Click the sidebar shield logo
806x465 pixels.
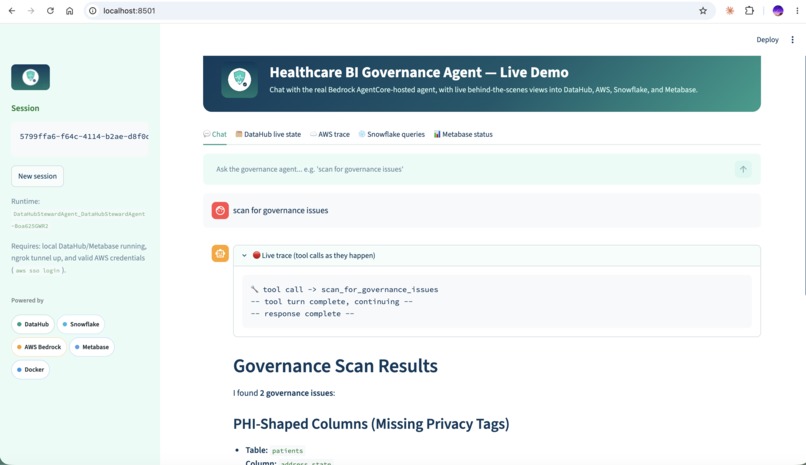coord(30,77)
